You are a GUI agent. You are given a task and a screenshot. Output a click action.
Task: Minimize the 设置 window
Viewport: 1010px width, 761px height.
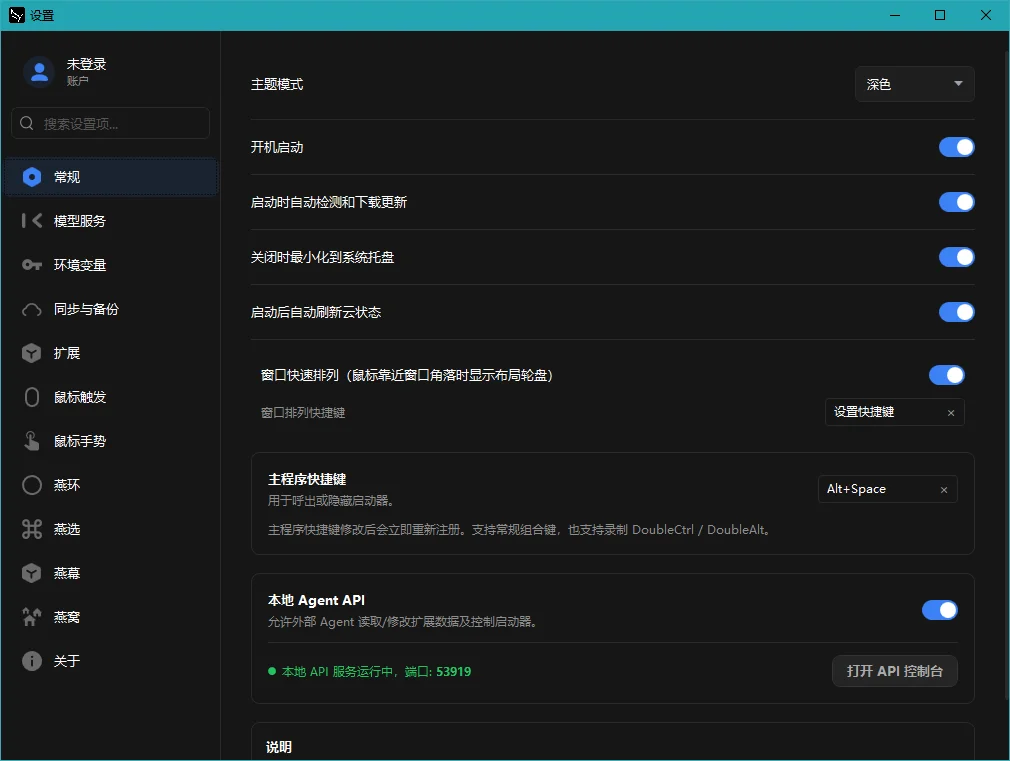[x=895, y=15]
